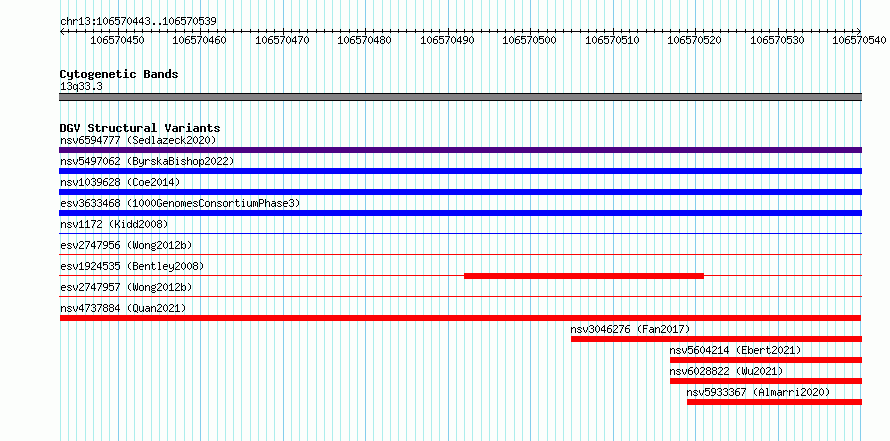
Task: Click the nsv6594777 (Sedlazeck2020) label
Action: tap(138, 140)
